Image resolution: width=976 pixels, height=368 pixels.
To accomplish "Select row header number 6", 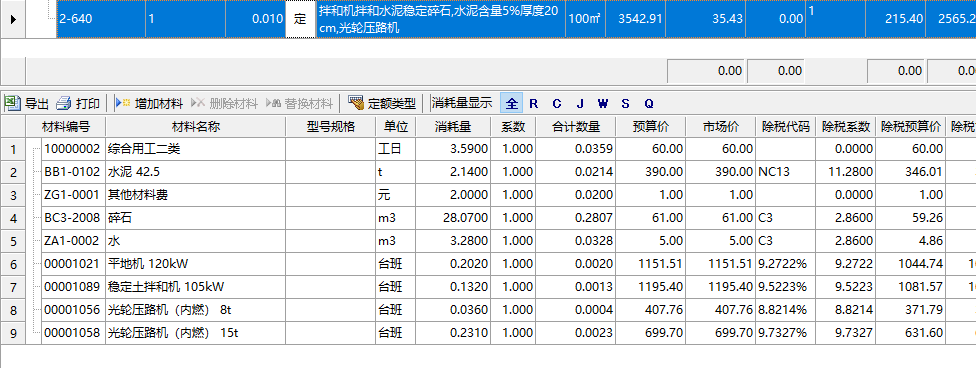I will click(x=13, y=264).
